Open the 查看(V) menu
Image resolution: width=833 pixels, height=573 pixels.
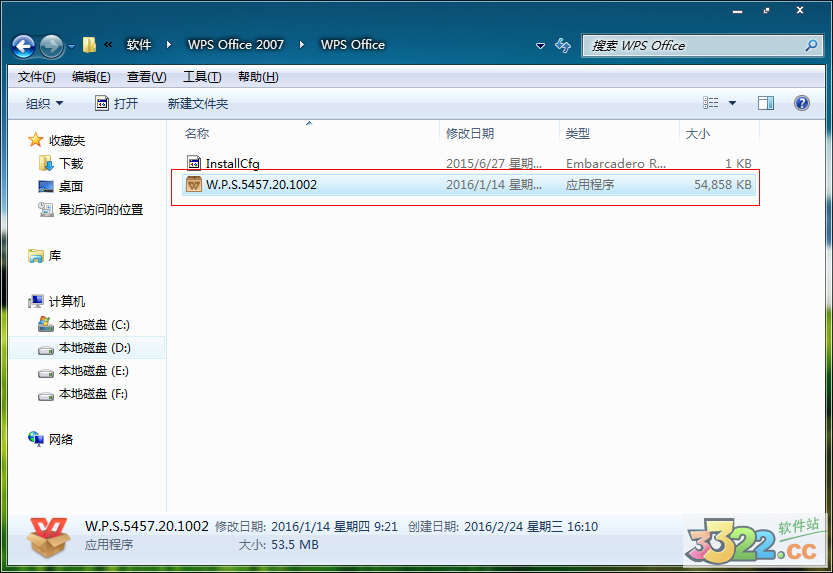coord(146,77)
